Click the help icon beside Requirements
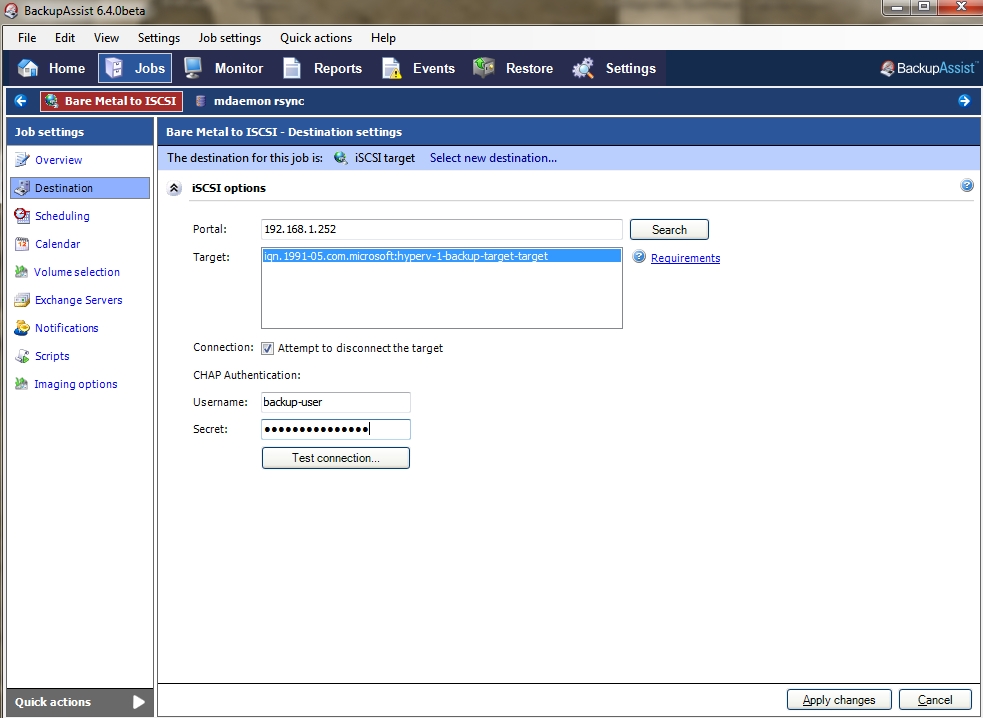 pos(639,256)
